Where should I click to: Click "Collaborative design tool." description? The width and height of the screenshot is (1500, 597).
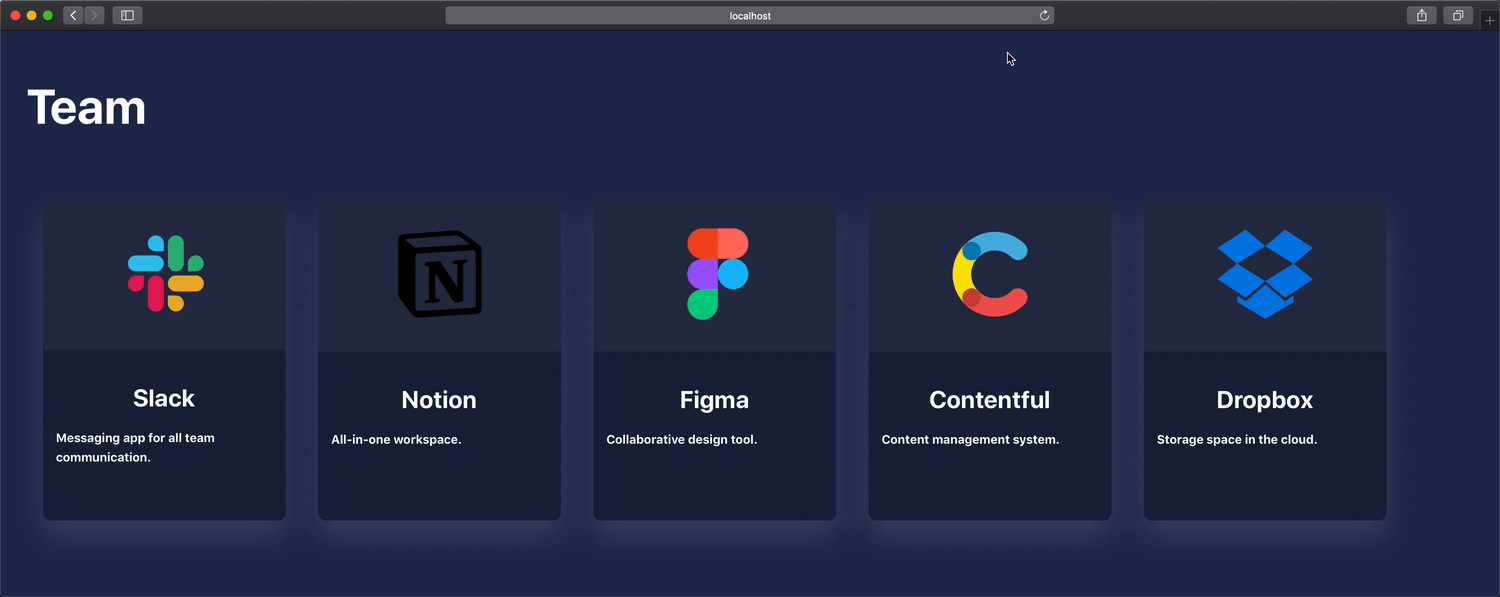click(682, 440)
